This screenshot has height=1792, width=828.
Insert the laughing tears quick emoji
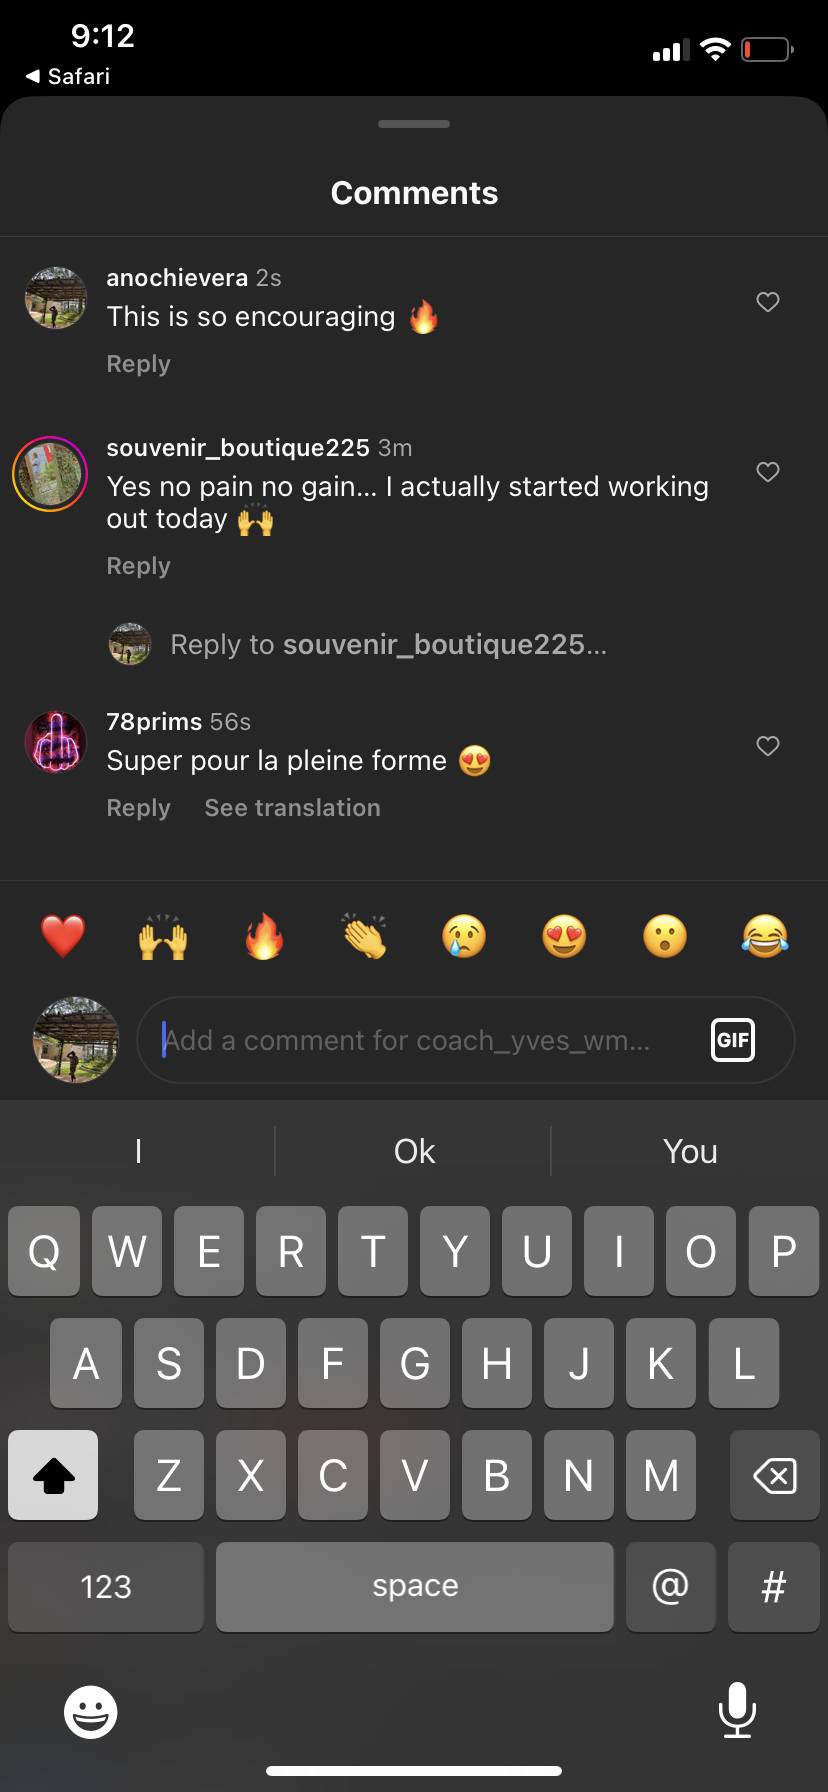pos(765,937)
